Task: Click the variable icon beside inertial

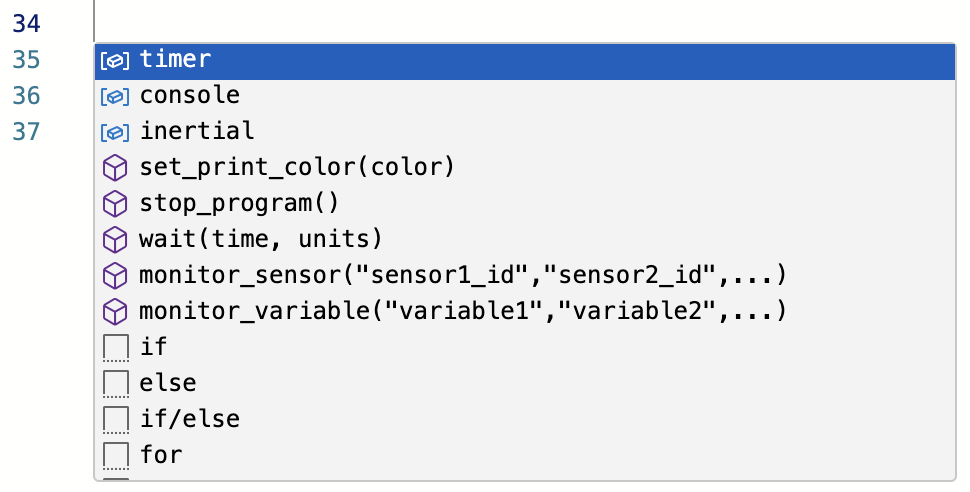Action: [x=116, y=132]
